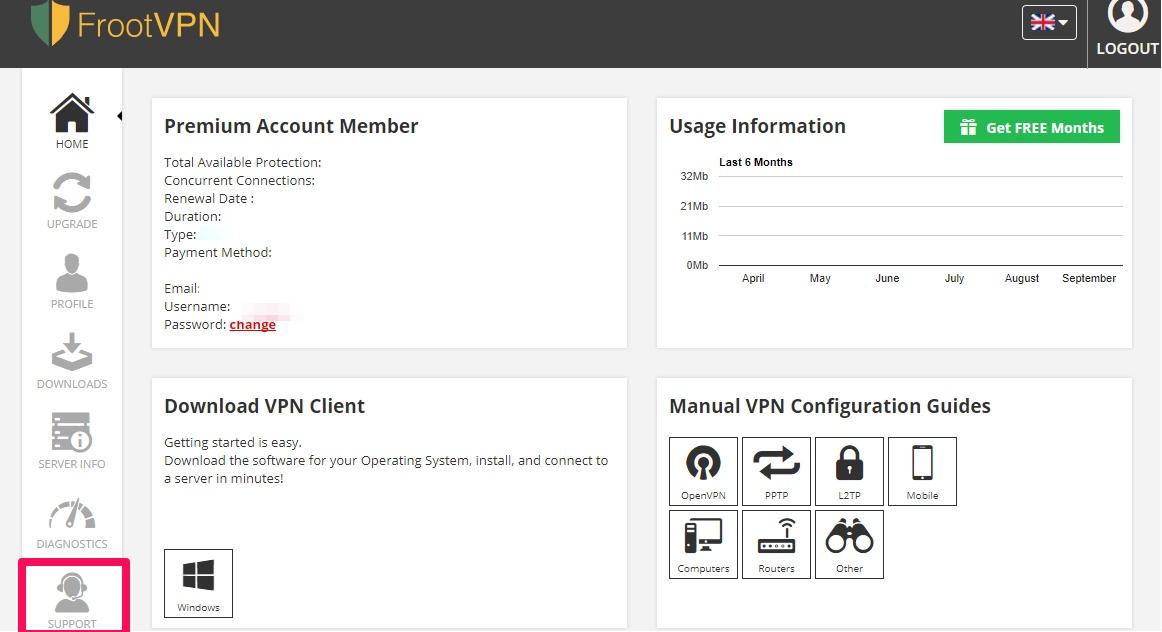Image resolution: width=1162 pixels, height=632 pixels.
Task: Click the Type label
Action: click(x=180, y=235)
